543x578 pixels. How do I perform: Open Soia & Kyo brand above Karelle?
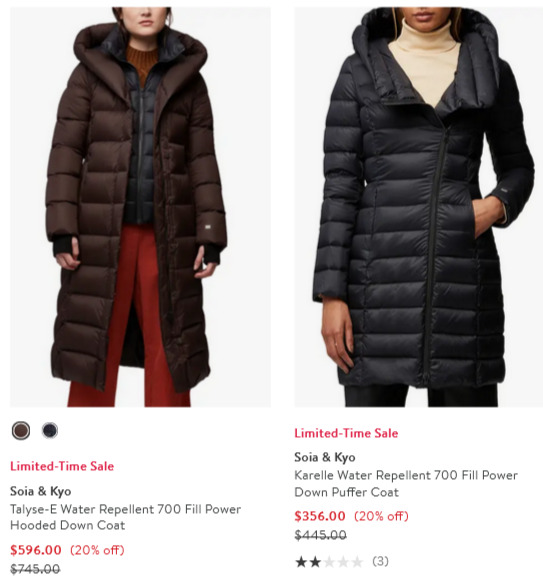(x=325, y=457)
